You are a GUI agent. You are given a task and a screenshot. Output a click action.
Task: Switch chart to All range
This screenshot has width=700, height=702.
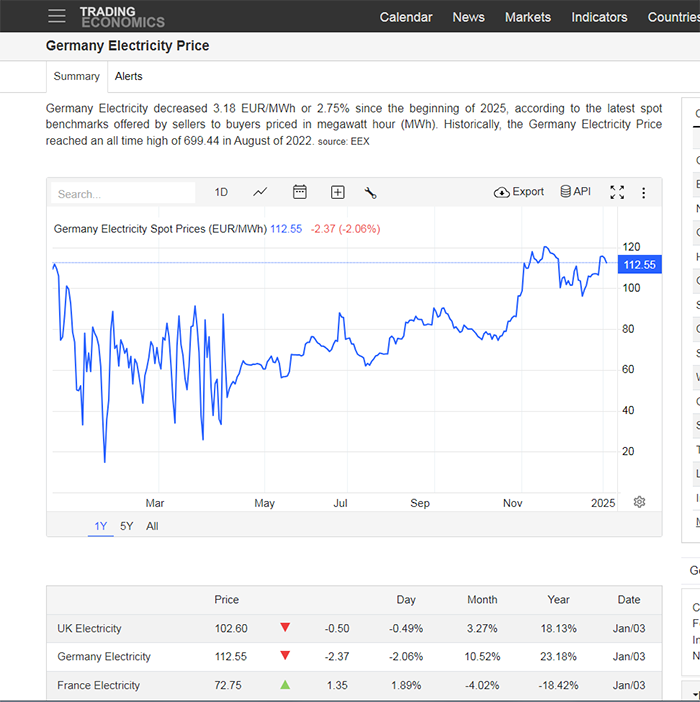click(x=152, y=526)
